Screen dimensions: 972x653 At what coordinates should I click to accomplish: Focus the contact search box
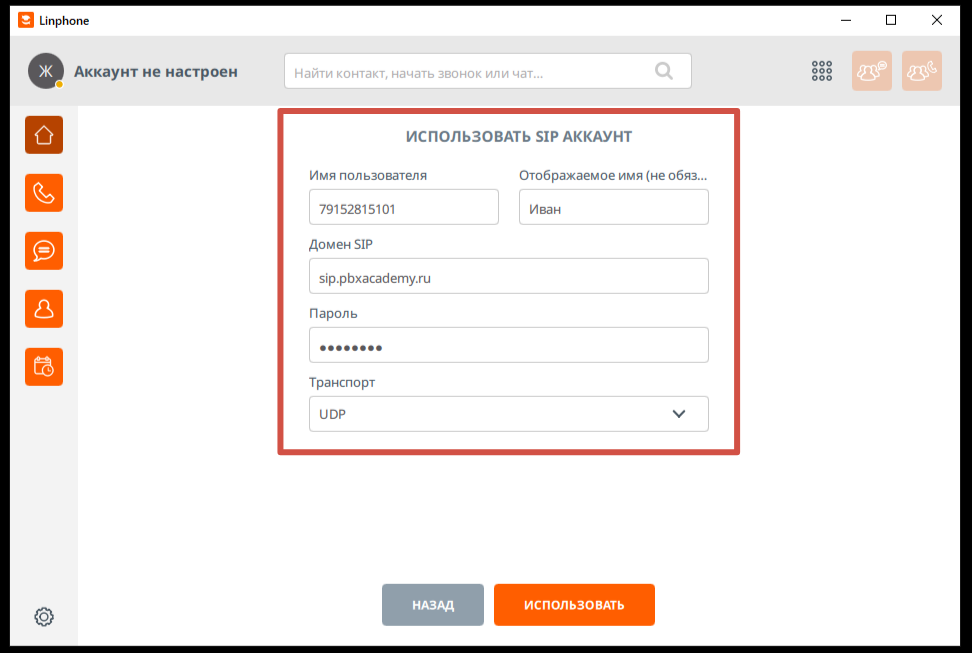(x=488, y=71)
